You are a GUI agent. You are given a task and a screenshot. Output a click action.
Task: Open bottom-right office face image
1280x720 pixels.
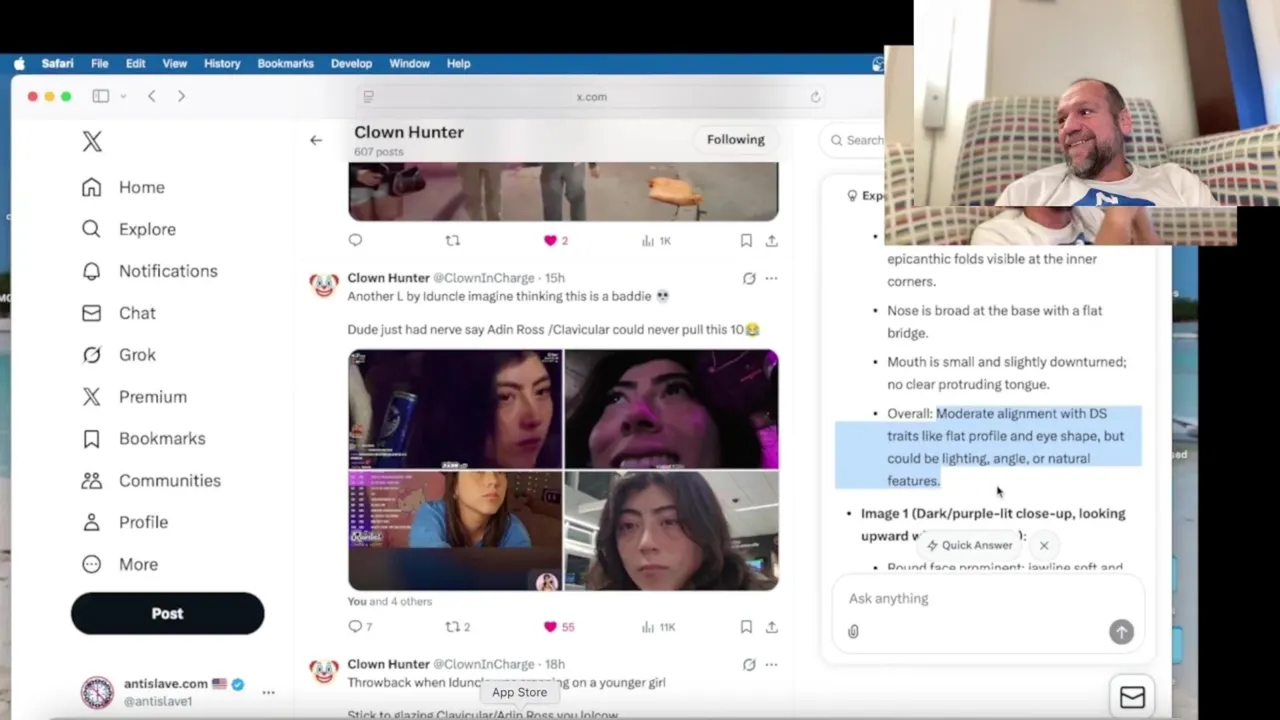click(671, 531)
